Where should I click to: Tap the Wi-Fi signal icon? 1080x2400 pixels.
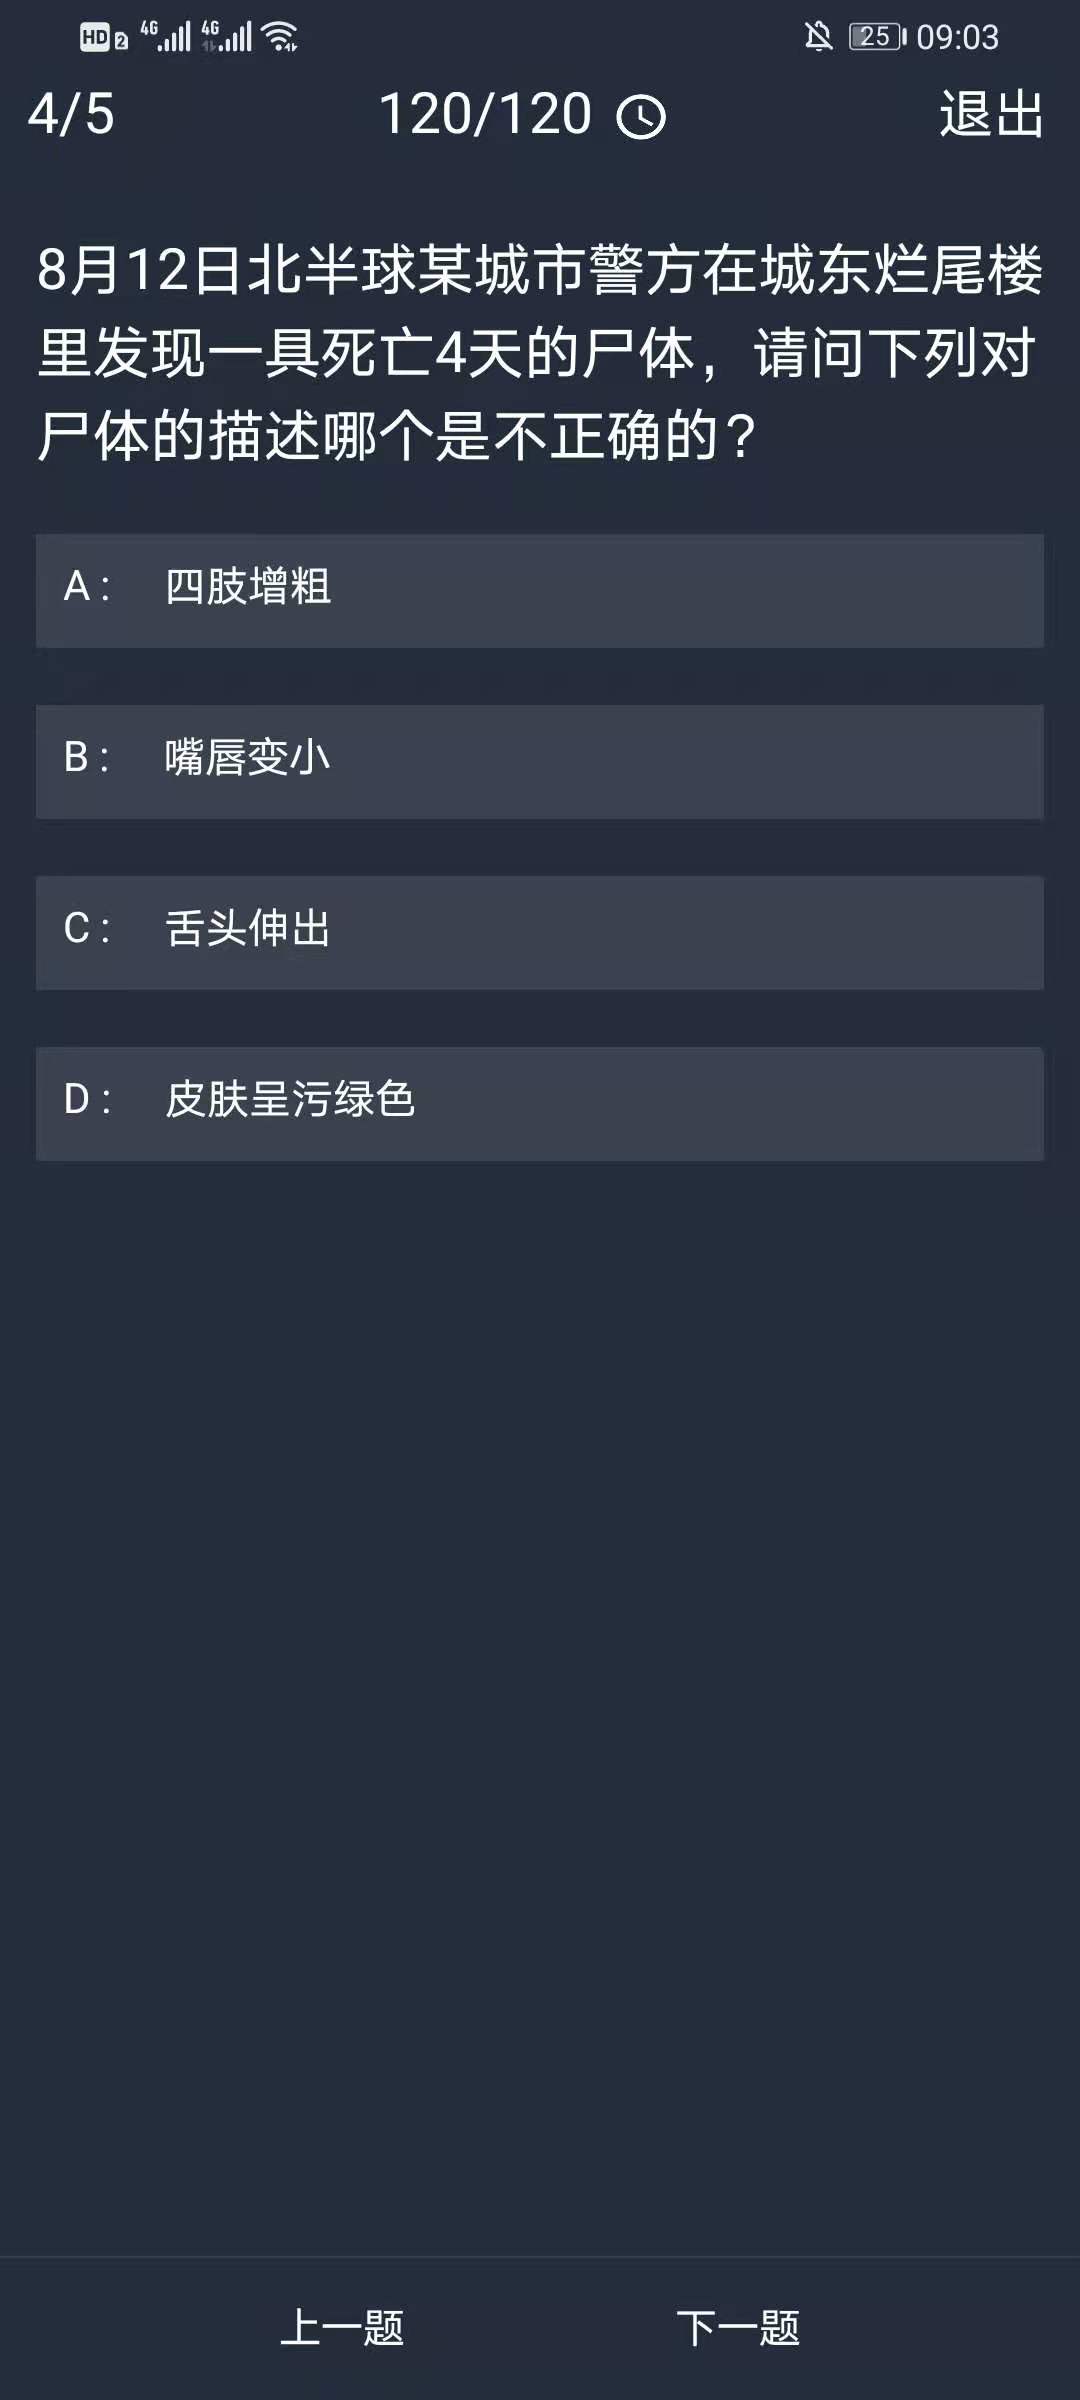click(280, 37)
